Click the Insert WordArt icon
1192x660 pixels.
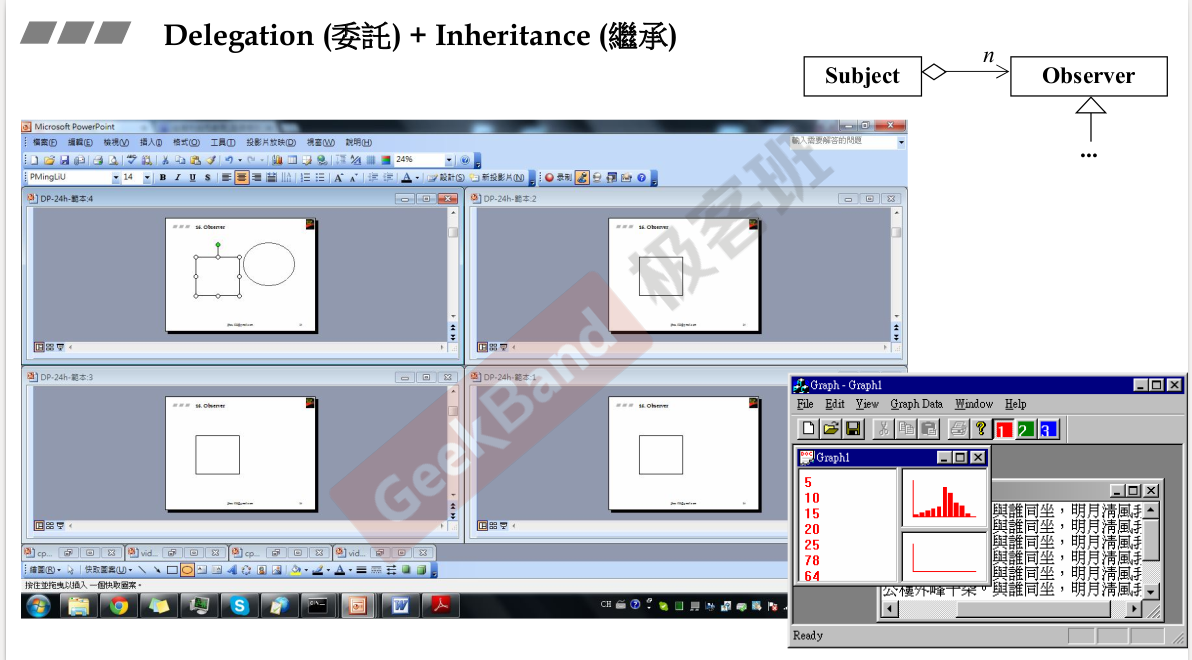(232, 570)
